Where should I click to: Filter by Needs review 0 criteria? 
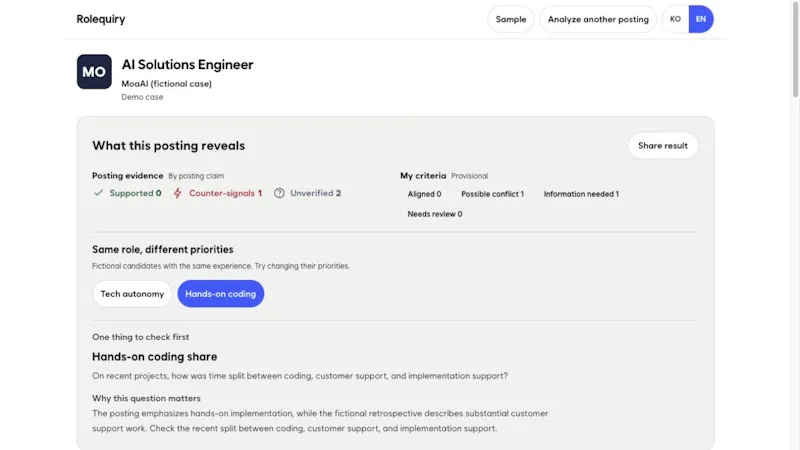(x=435, y=214)
